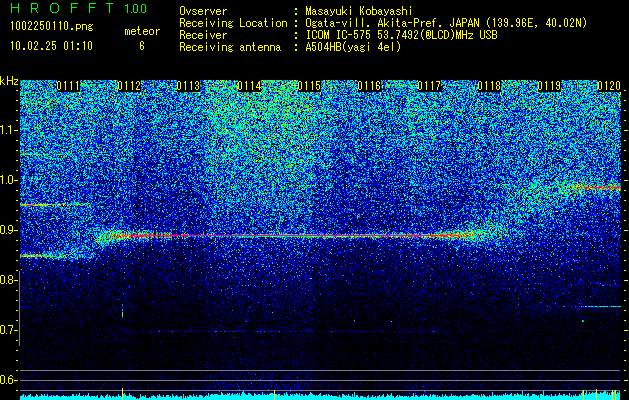Image resolution: width=629 pixels, height=400 pixels.
Task: Click the meteor count value 6
Action: [142, 46]
